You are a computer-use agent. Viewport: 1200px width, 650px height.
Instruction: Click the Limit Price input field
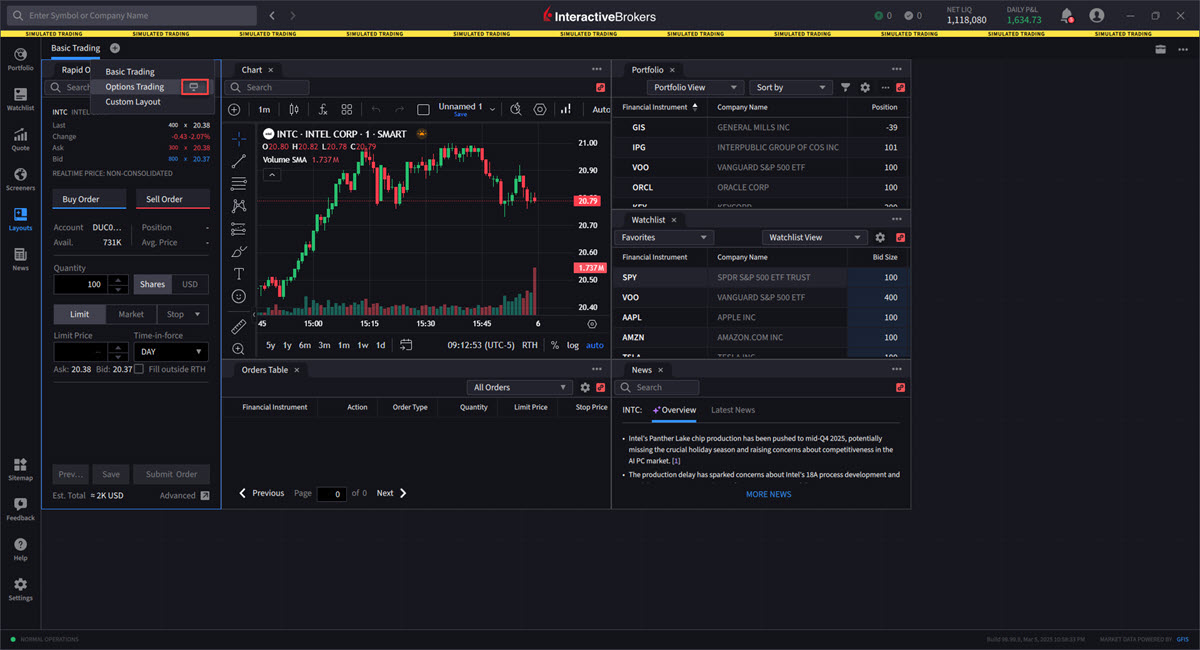click(80, 352)
